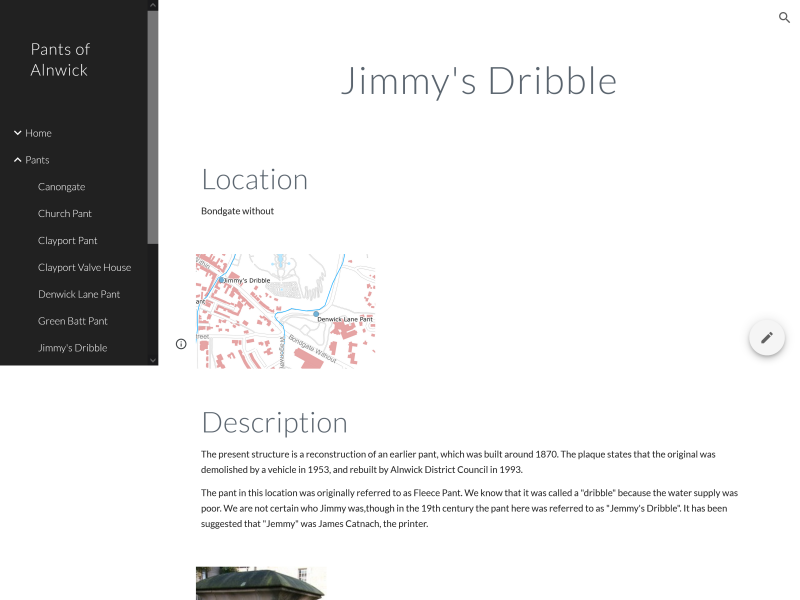
Task: Select Green Batt Pant in navigation
Action: [72, 321]
